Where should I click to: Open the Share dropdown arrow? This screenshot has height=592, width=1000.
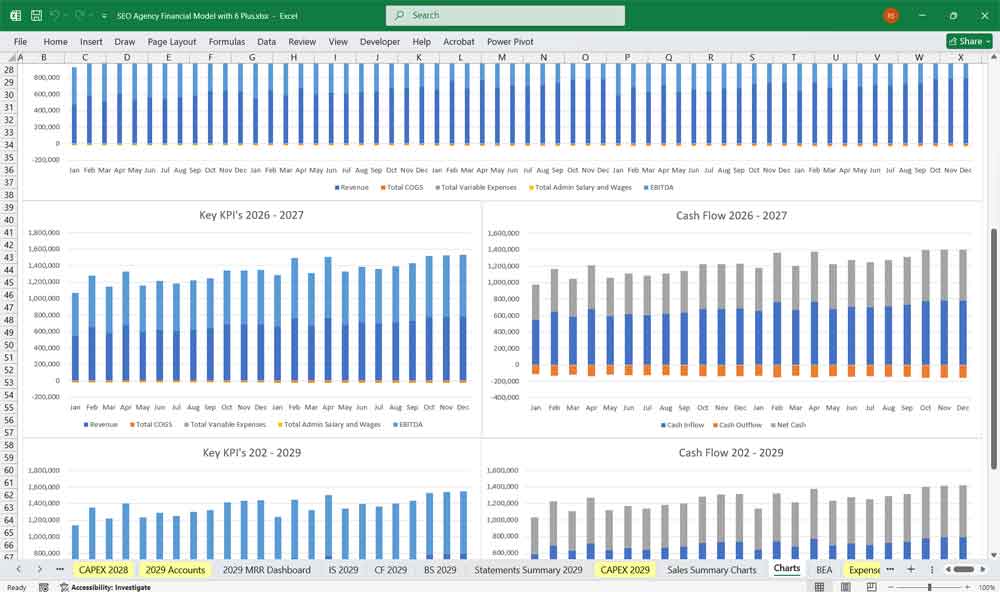tap(988, 41)
